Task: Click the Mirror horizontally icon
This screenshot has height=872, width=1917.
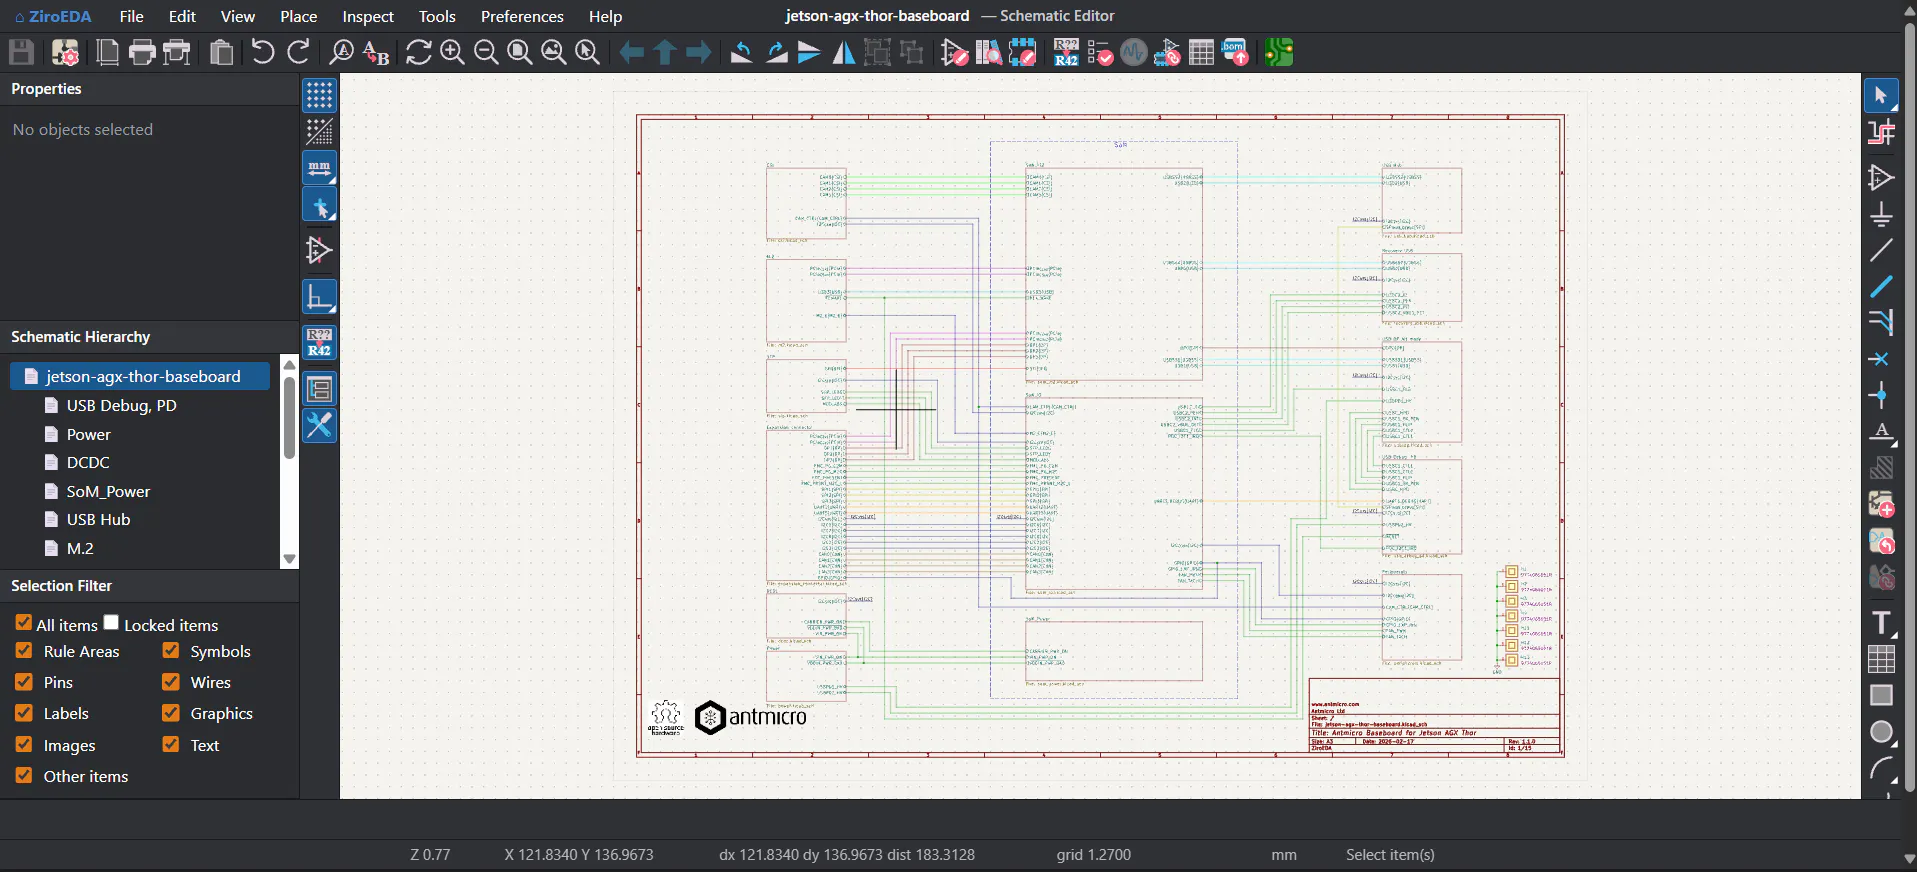Action: pyautogui.click(x=844, y=52)
